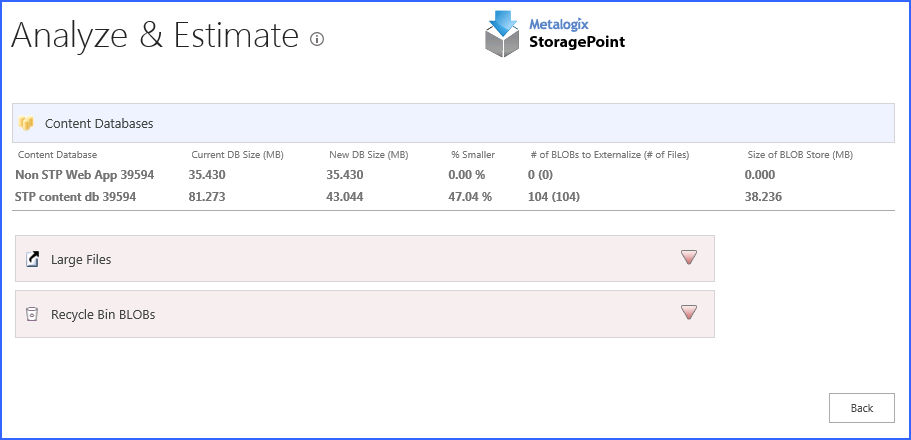The height and width of the screenshot is (440, 911).
Task: Click the Size of BLOB Store (MB) header
Action: (x=800, y=155)
